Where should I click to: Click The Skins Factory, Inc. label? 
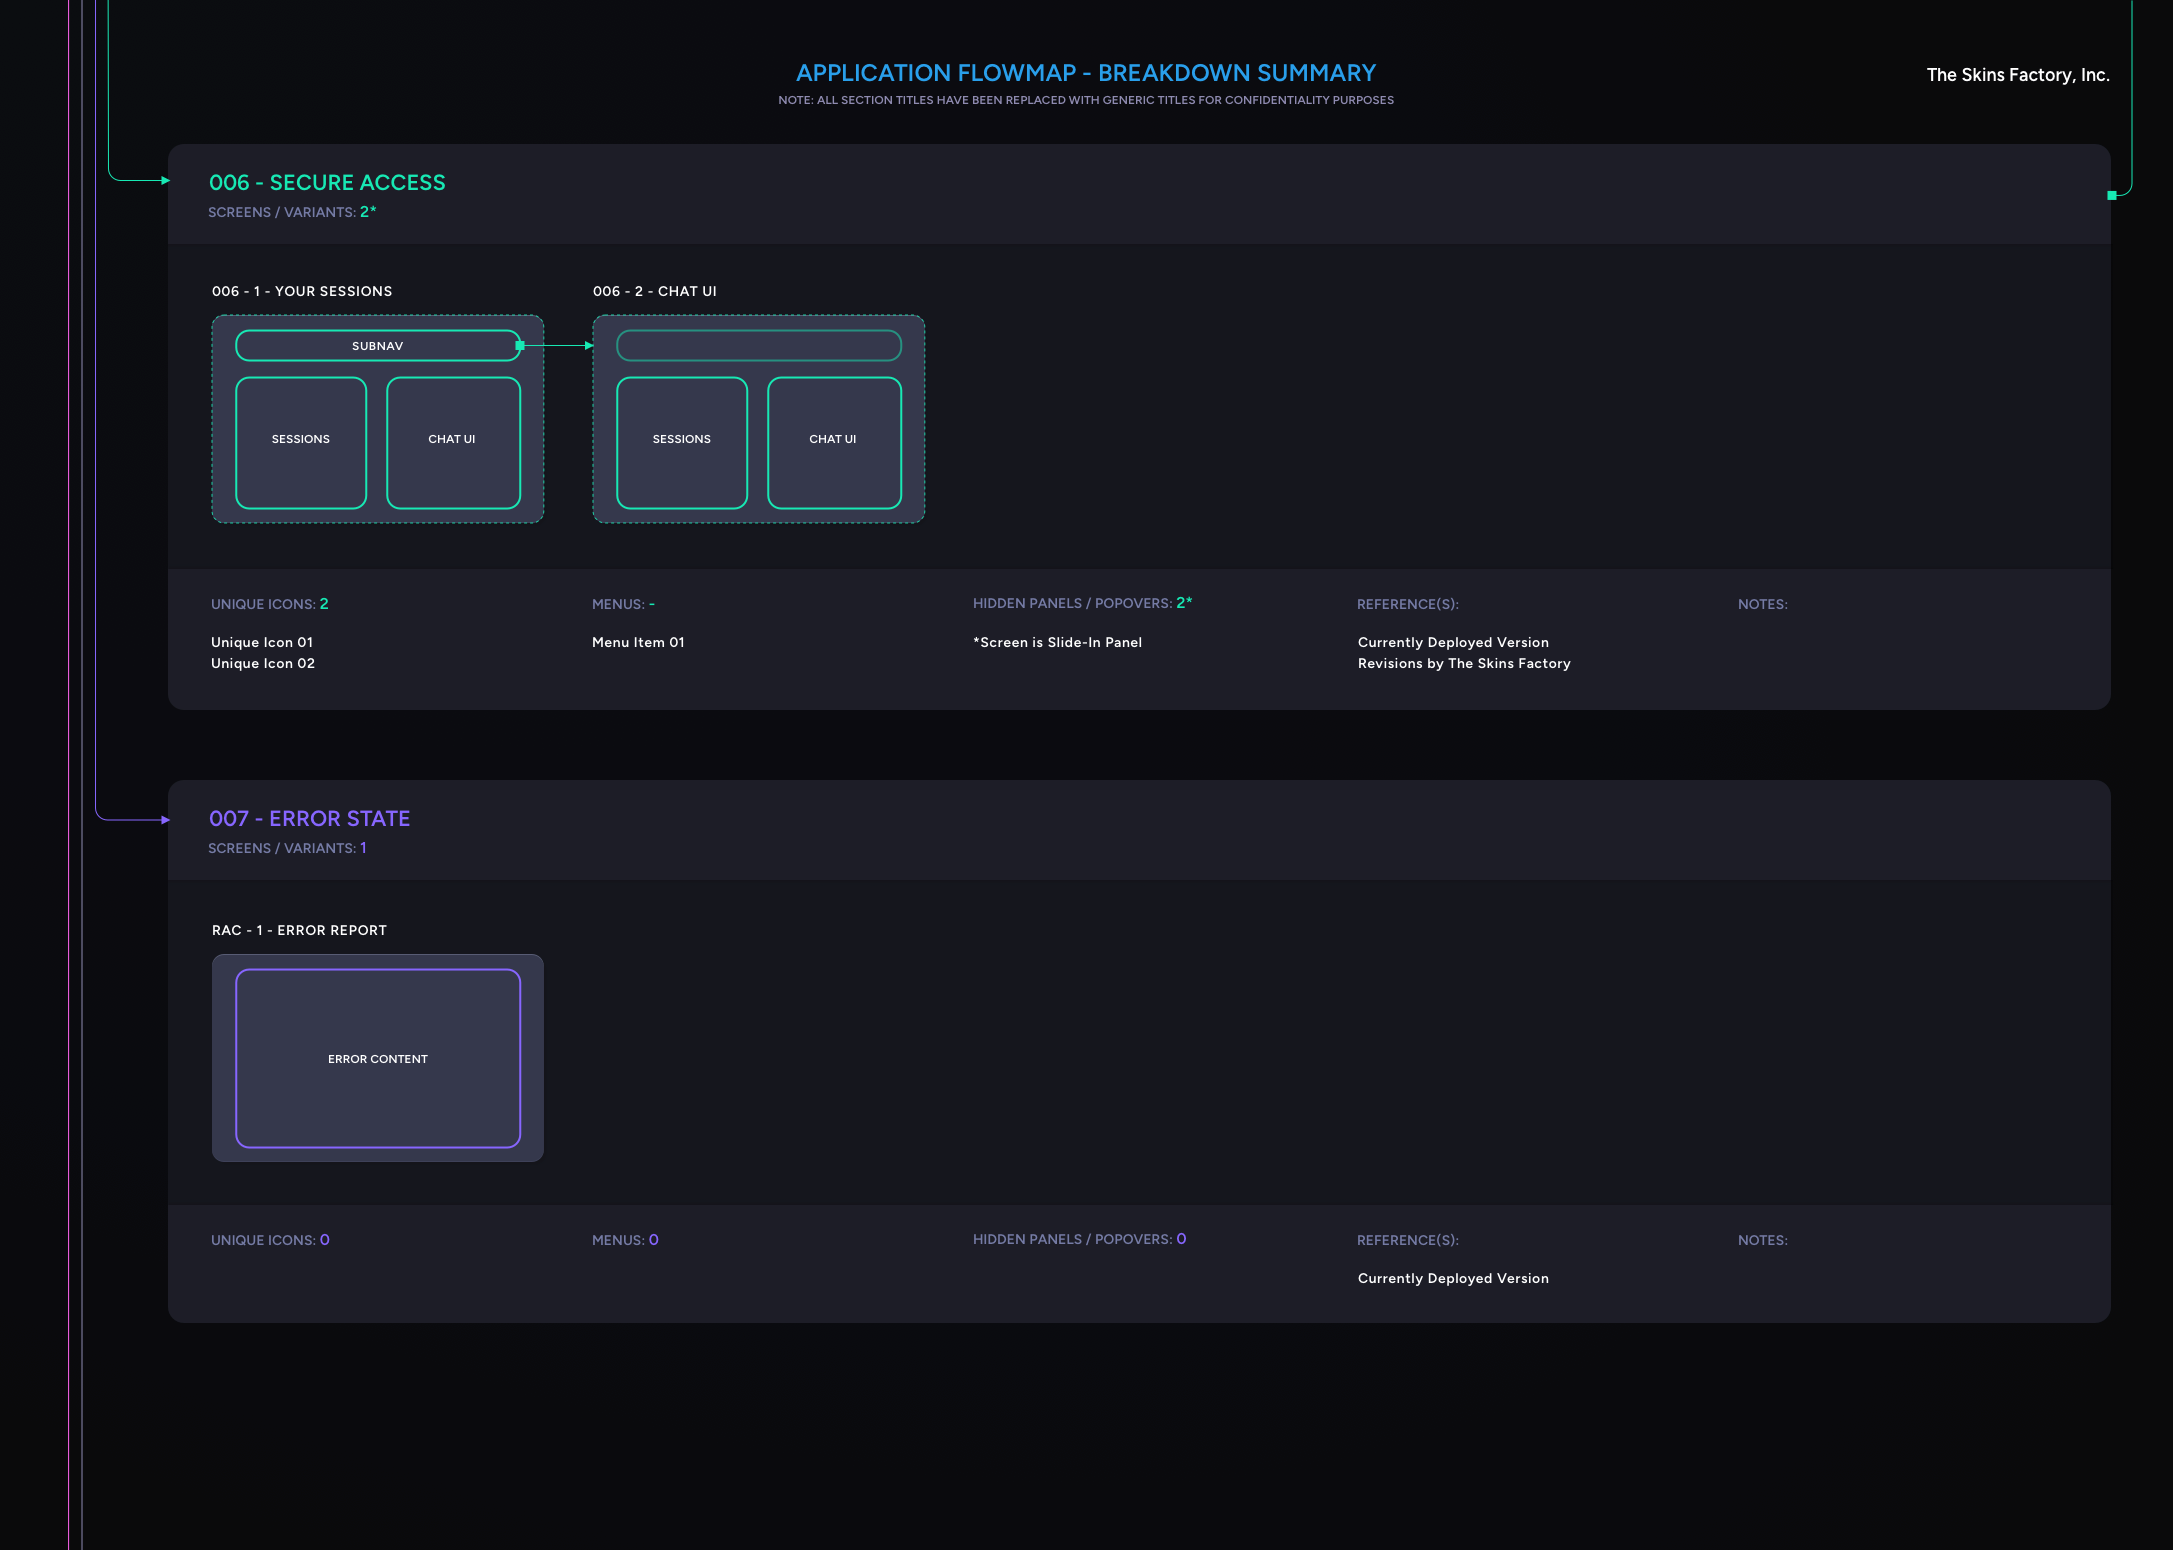pos(2017,75)
